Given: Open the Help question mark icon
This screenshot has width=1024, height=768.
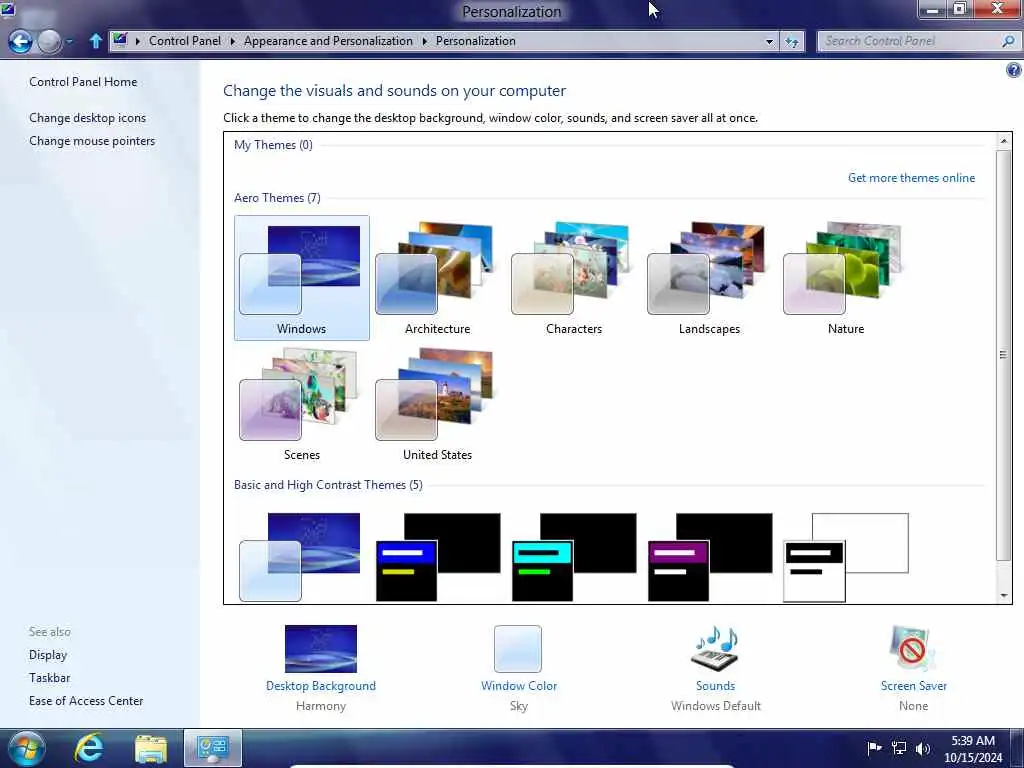Looking at the screenshot, I should 1014,70.
